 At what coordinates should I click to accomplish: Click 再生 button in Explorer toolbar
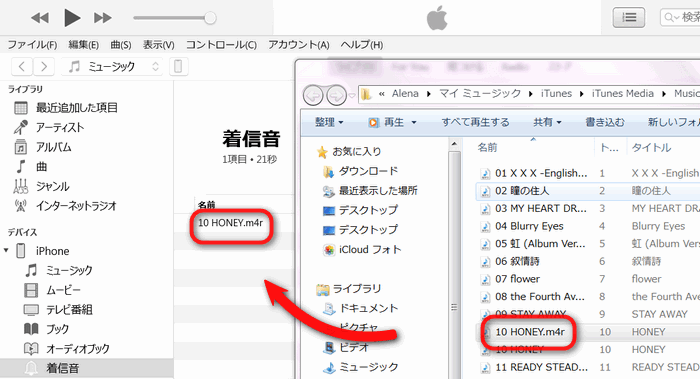pos(387,122)
